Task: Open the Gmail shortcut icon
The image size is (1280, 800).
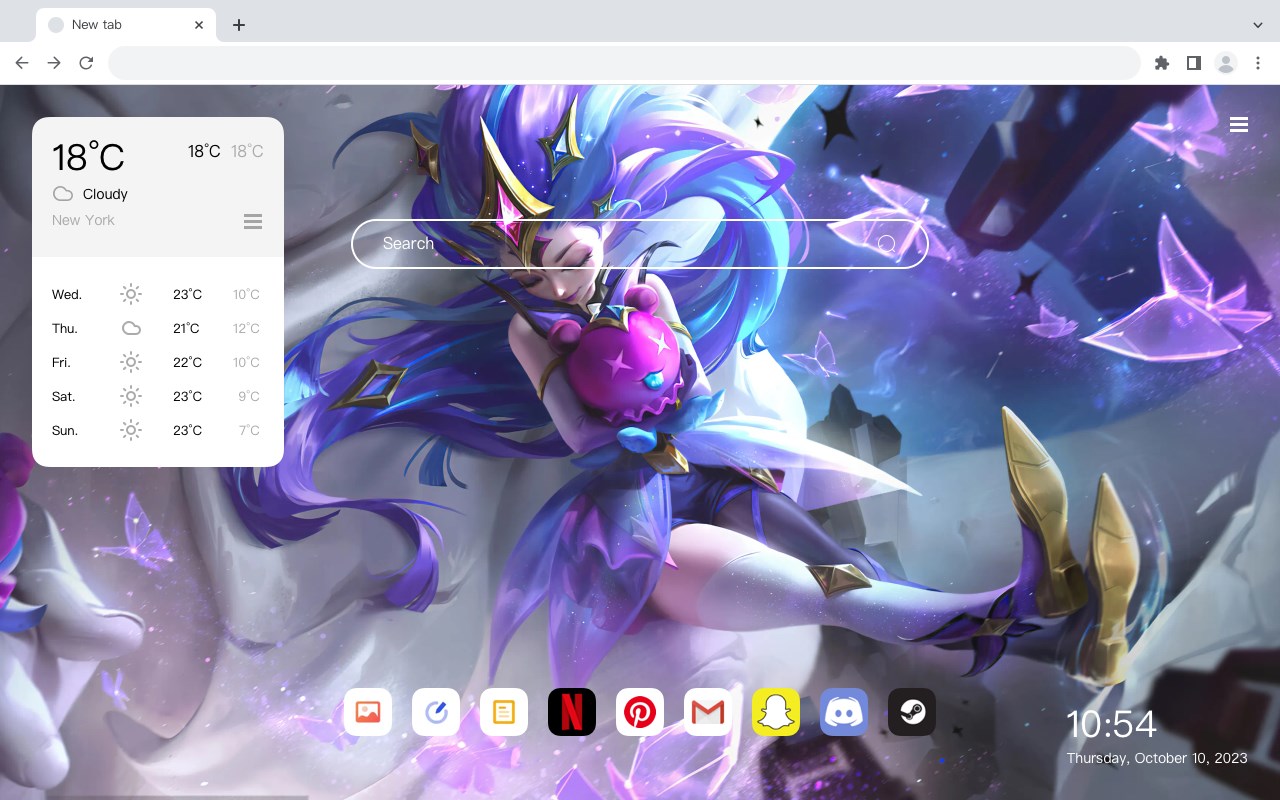Action: [x=708, y=712]
